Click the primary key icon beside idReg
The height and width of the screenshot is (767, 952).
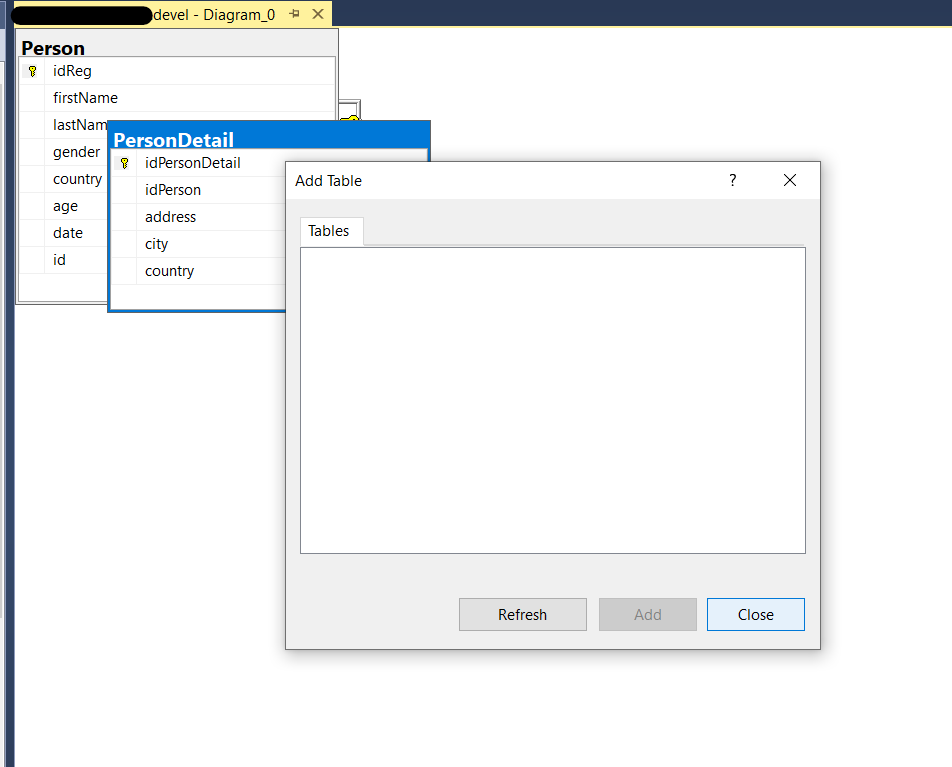32,71
